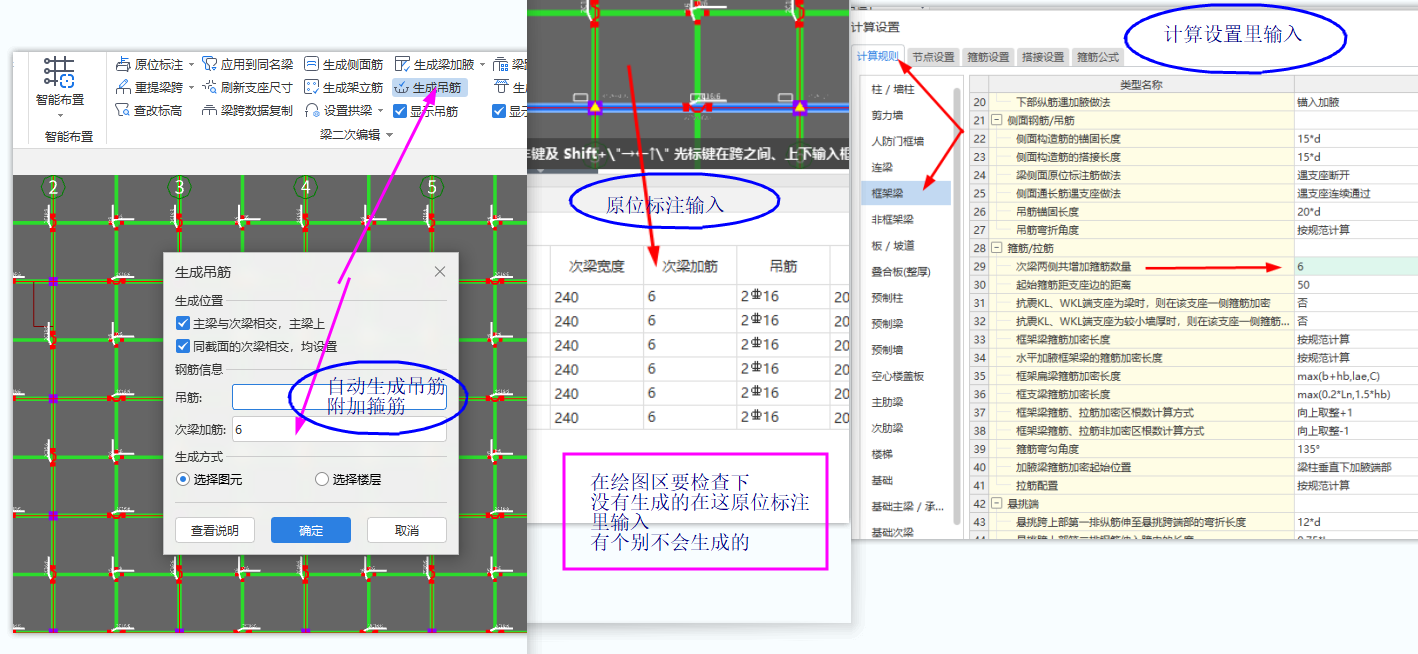Viewport: 1418px width, 654px height.
Task: Click row 吊筋弯折角度
Action: tap(1141, 230)
